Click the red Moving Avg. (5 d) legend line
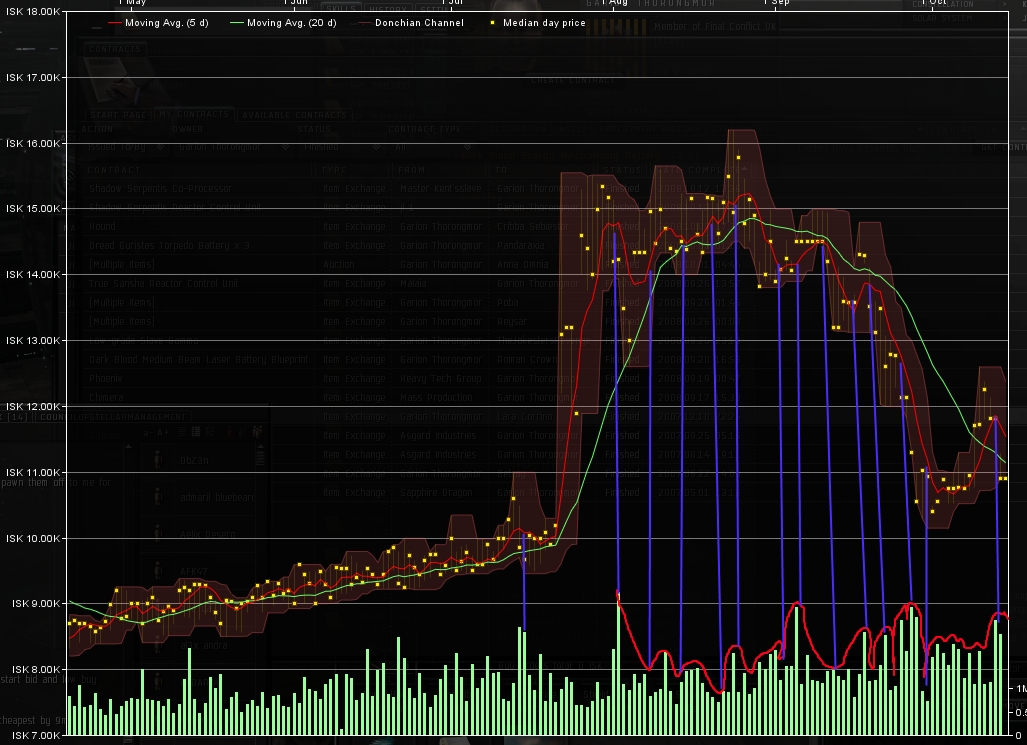The width and height of the screenshot is (1027, 745). (113, 23)
